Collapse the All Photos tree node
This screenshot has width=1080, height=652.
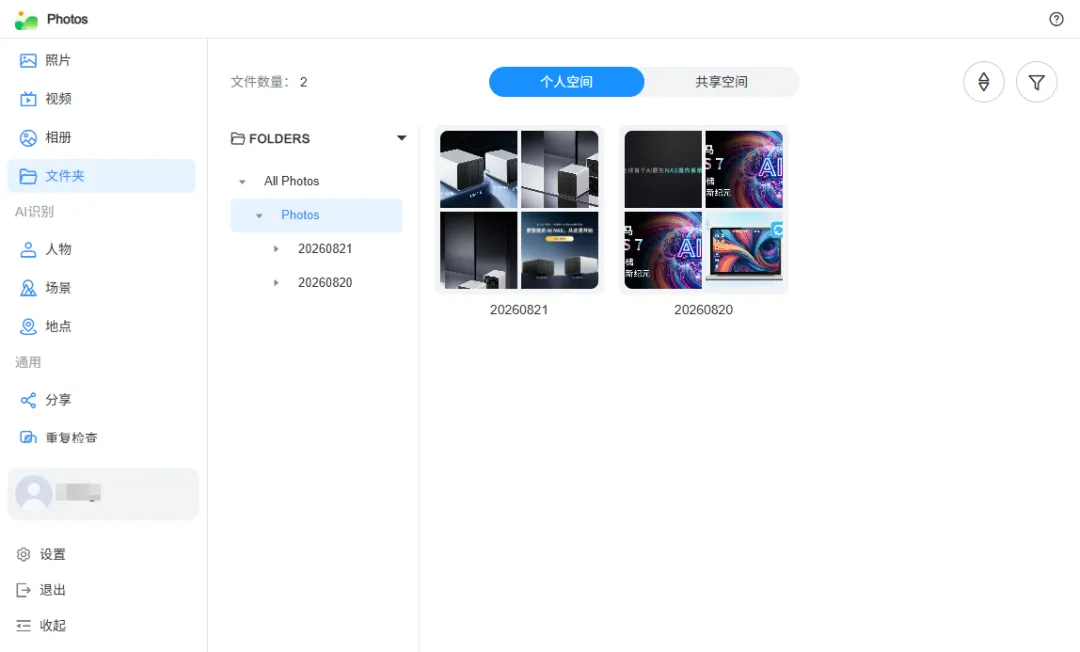242,182
